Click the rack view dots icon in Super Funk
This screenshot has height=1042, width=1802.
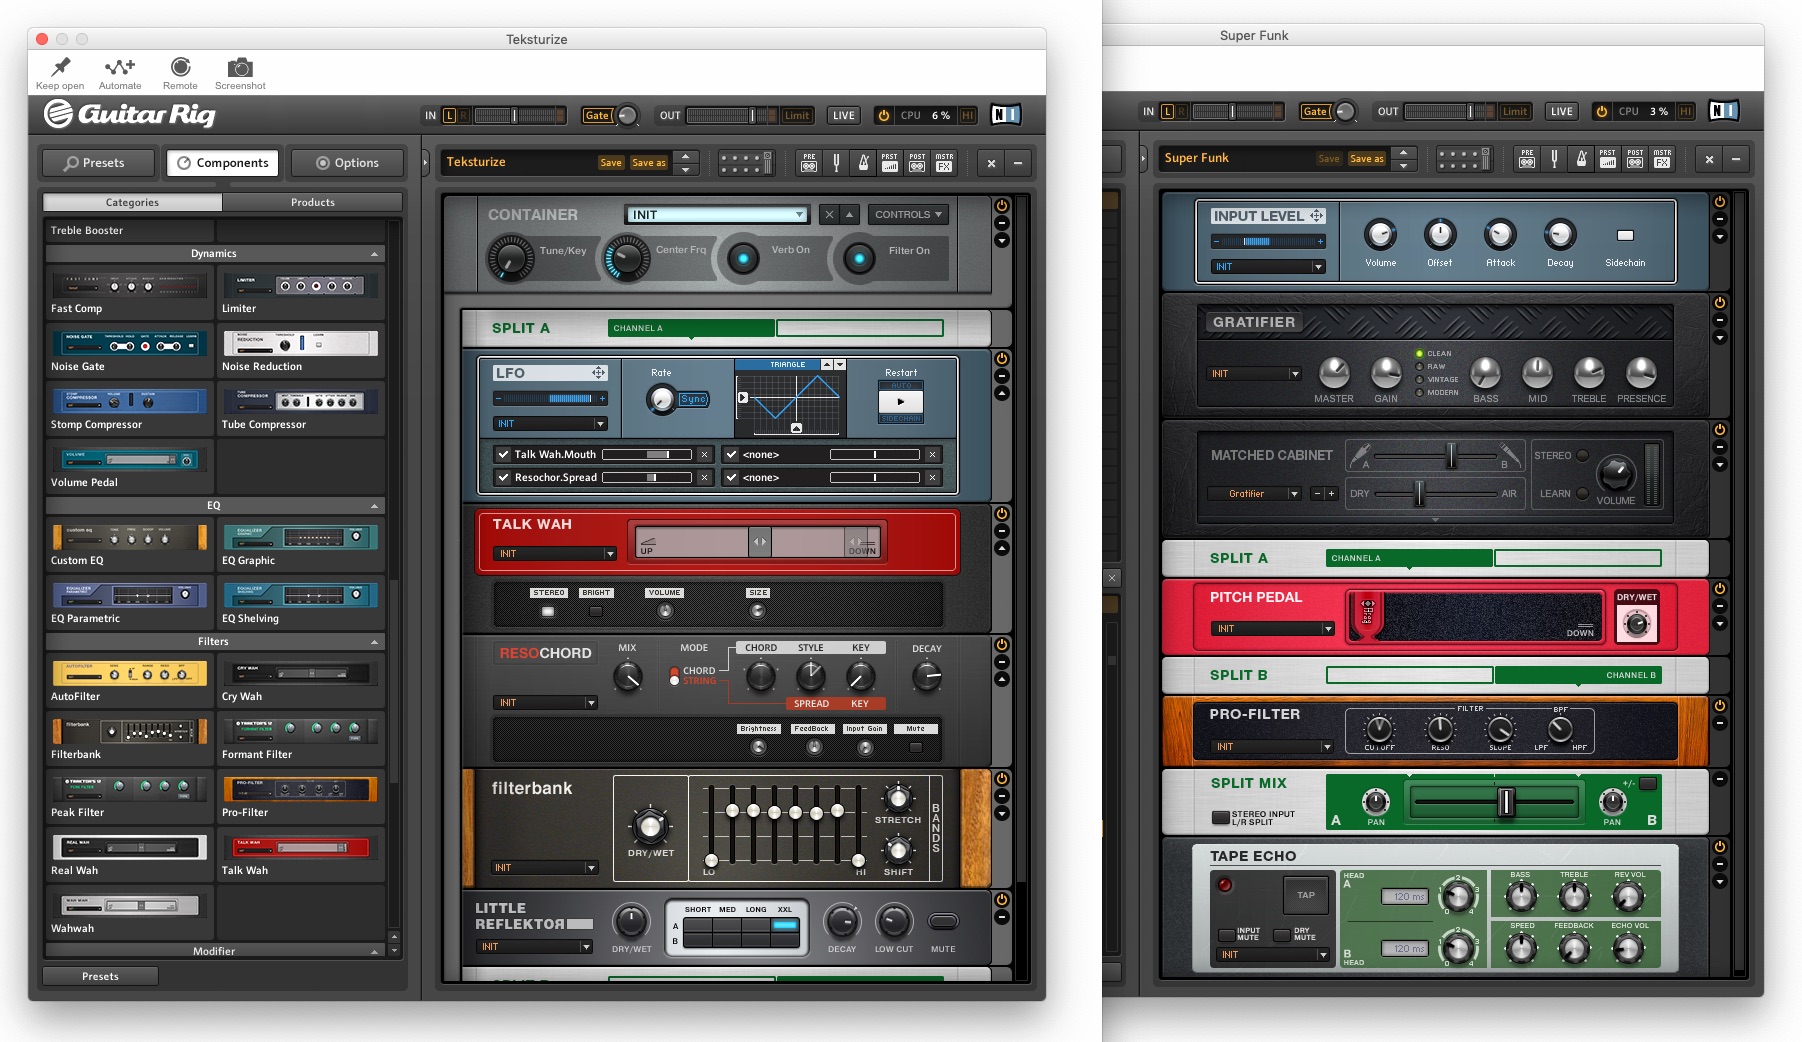(1463, 159)
